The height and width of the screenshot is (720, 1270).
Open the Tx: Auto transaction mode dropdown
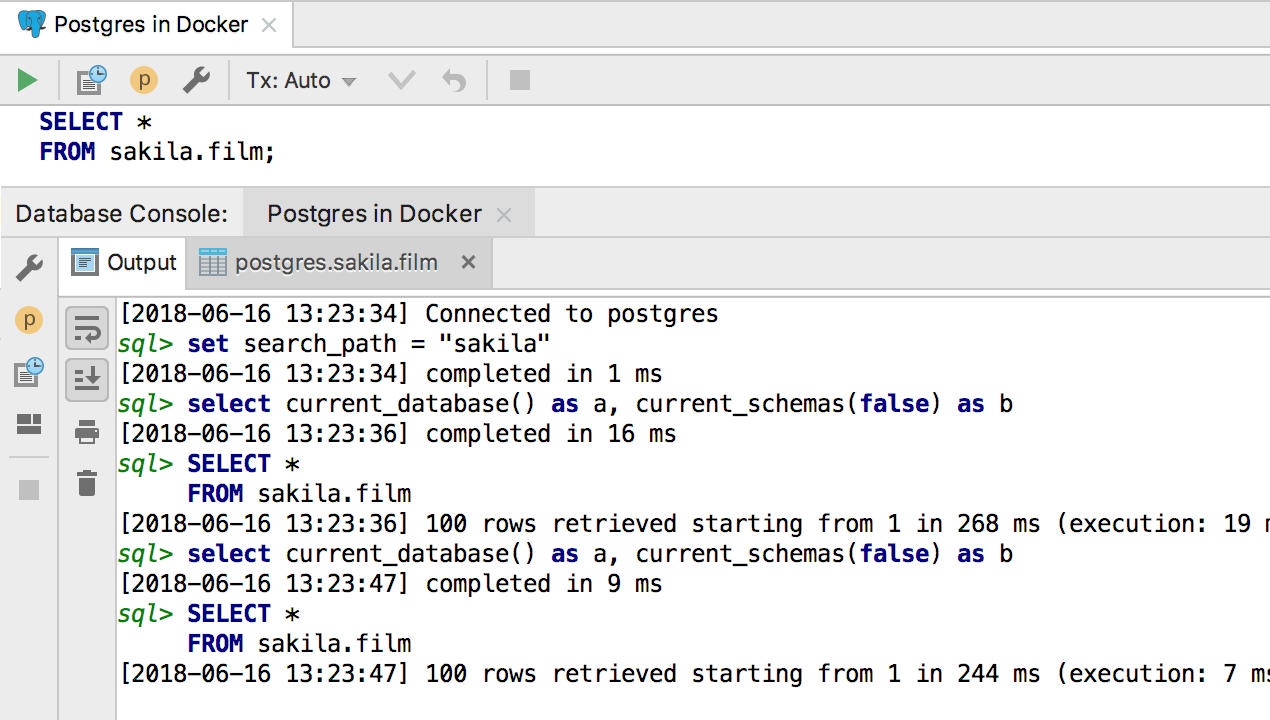302,80
